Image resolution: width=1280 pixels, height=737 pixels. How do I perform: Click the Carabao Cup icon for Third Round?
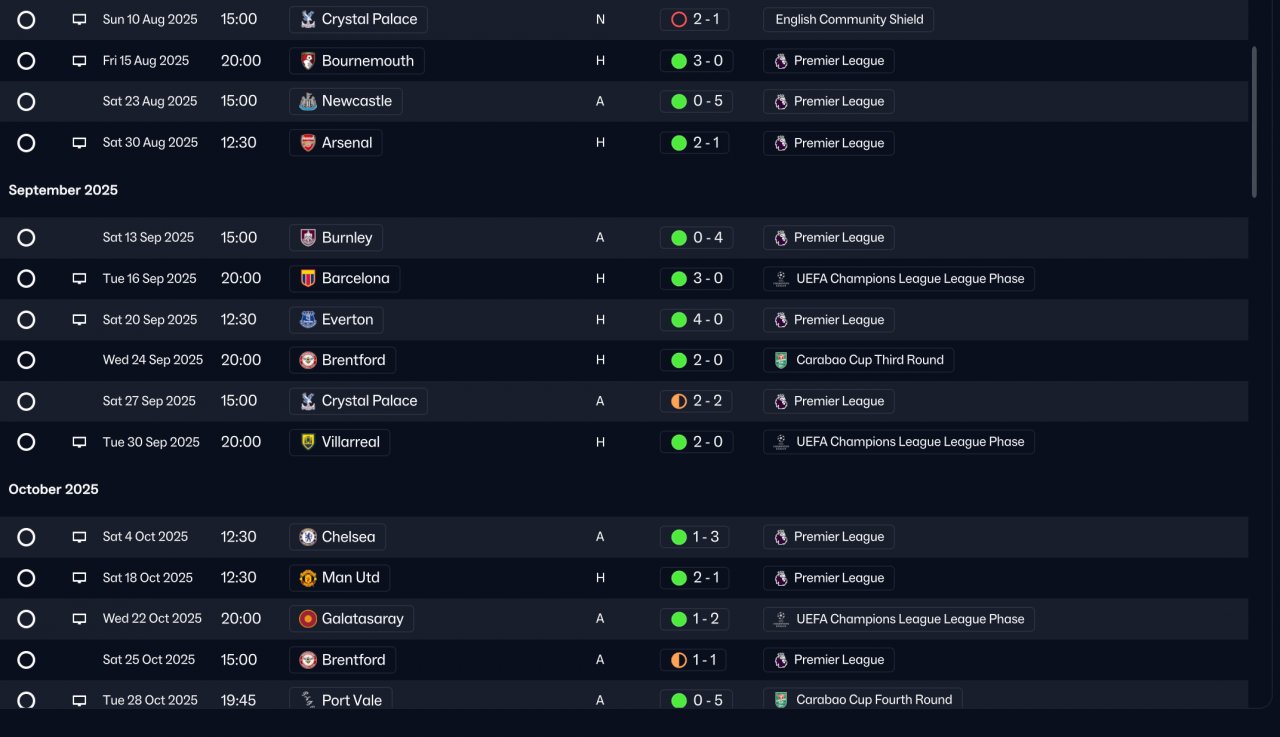(x=781, y=360)
